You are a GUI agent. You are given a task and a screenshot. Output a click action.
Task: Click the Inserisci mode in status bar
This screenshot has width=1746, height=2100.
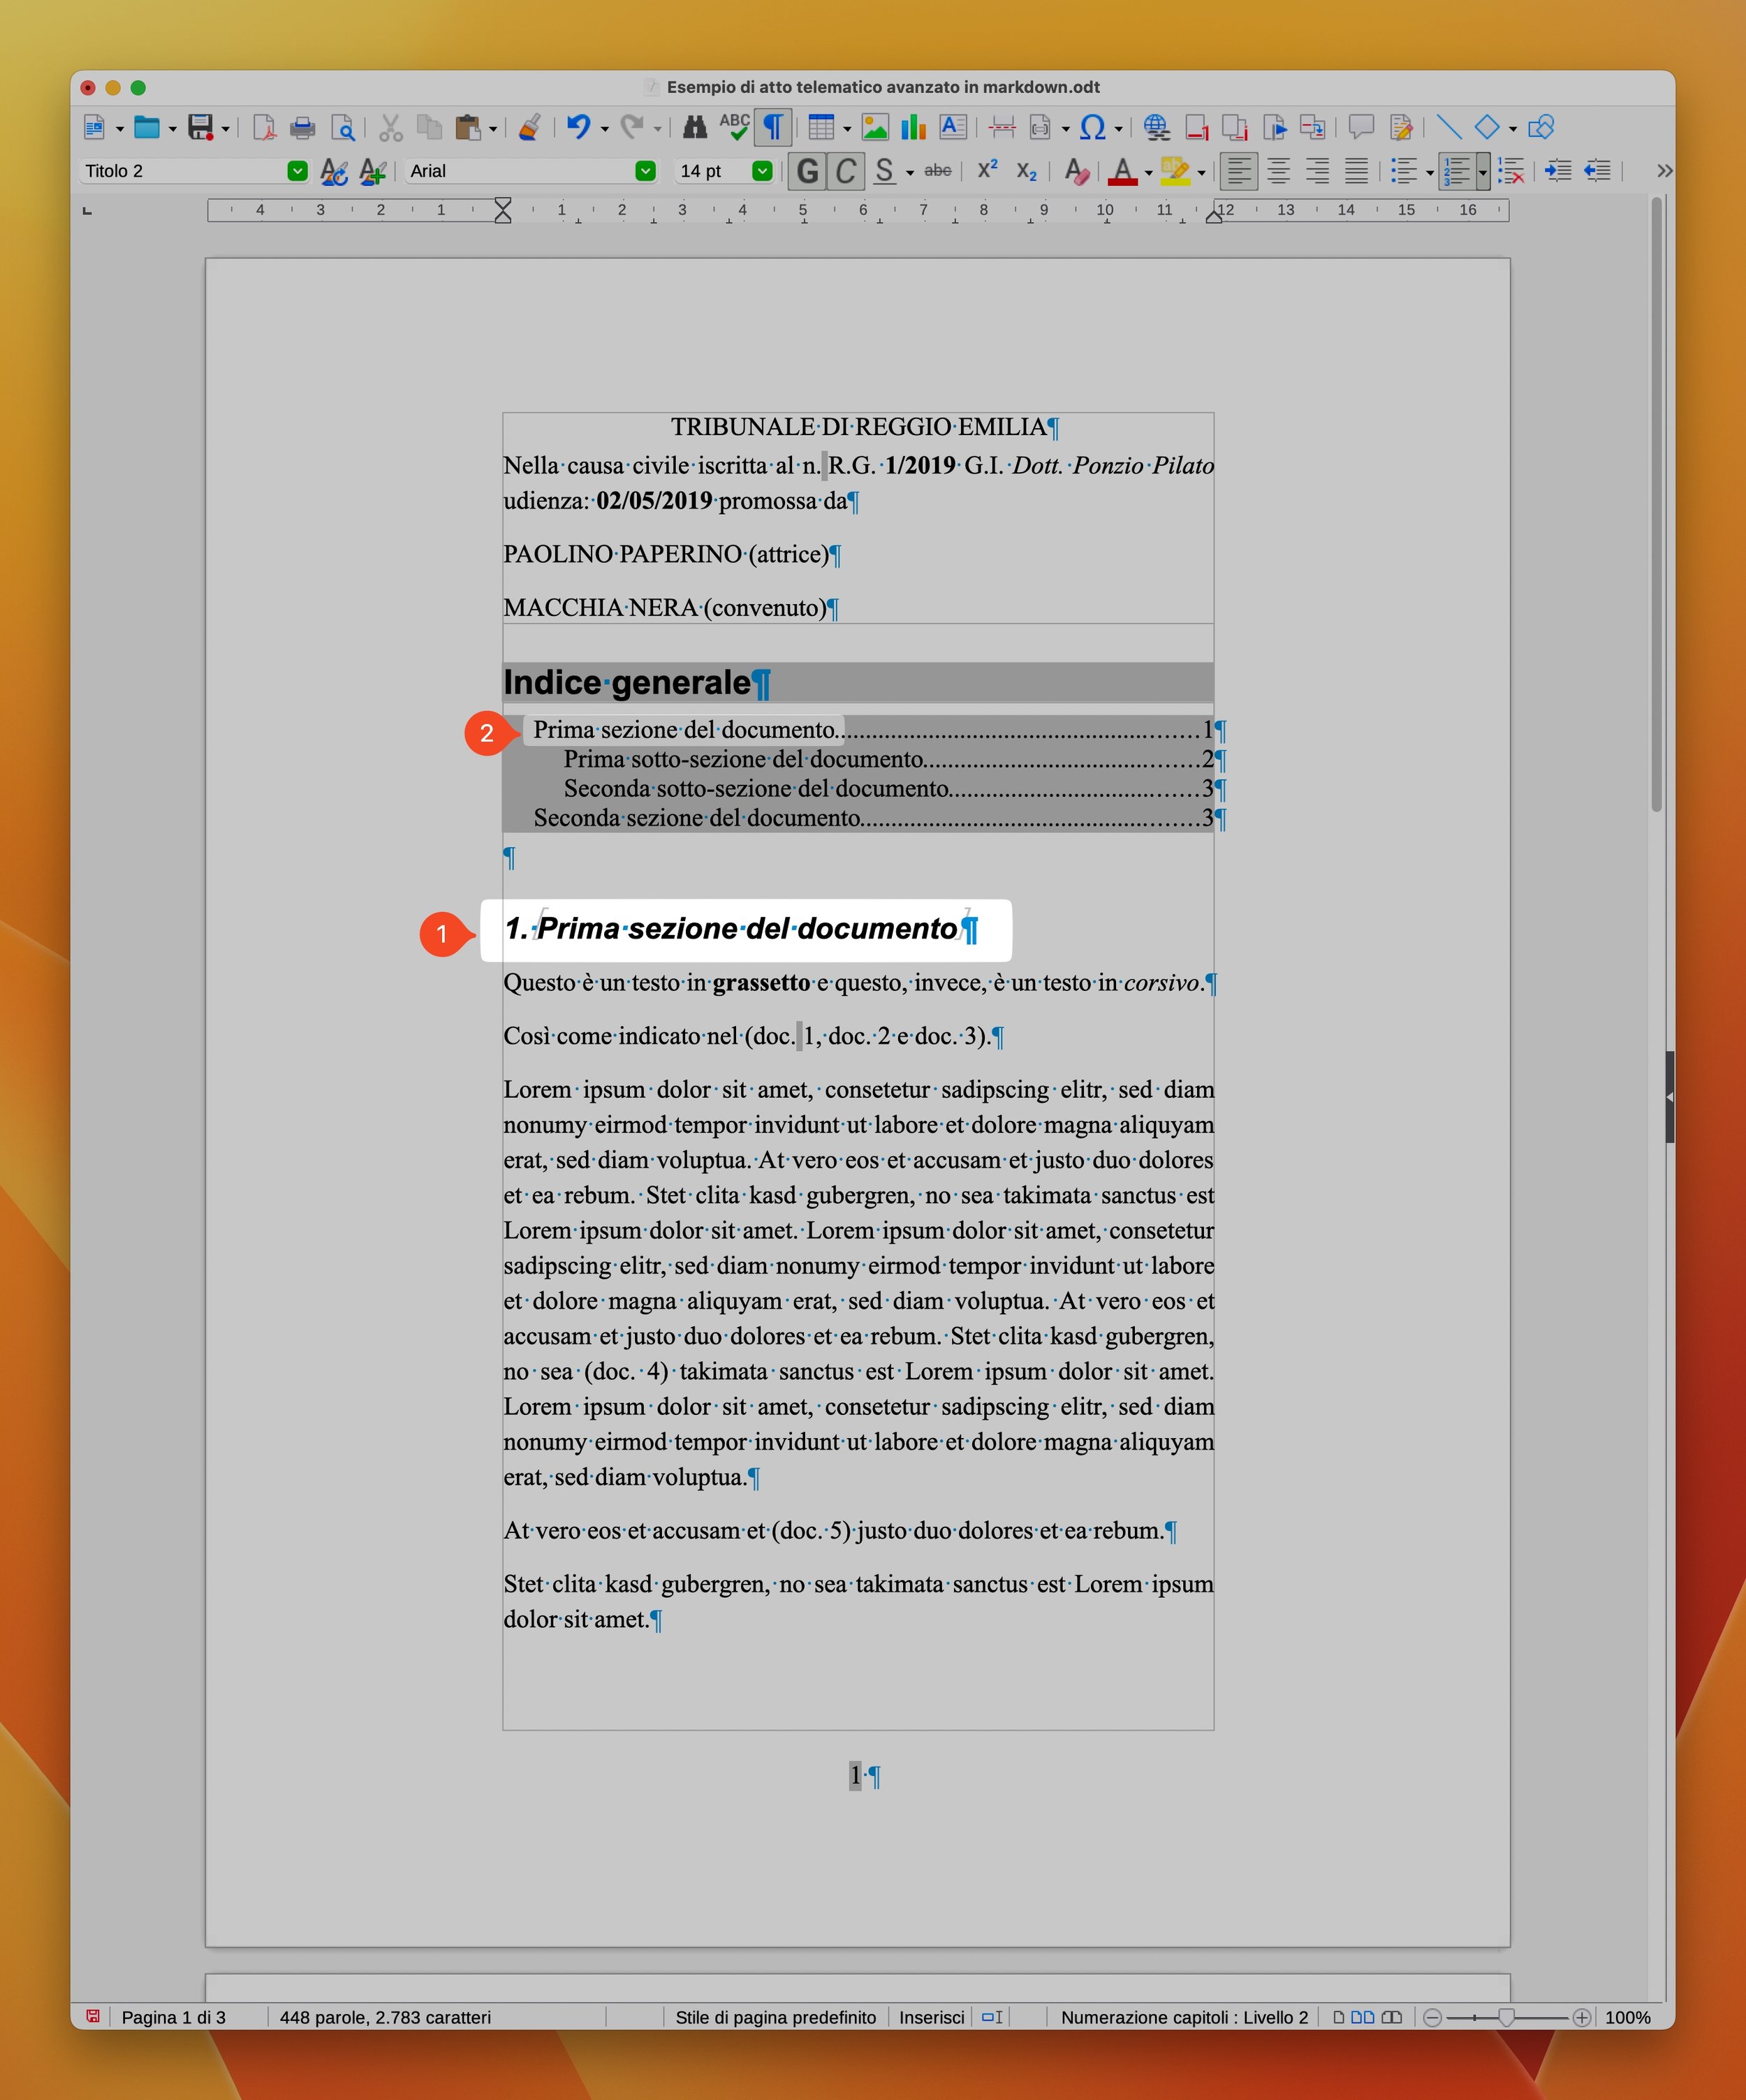coord(932,2017)
